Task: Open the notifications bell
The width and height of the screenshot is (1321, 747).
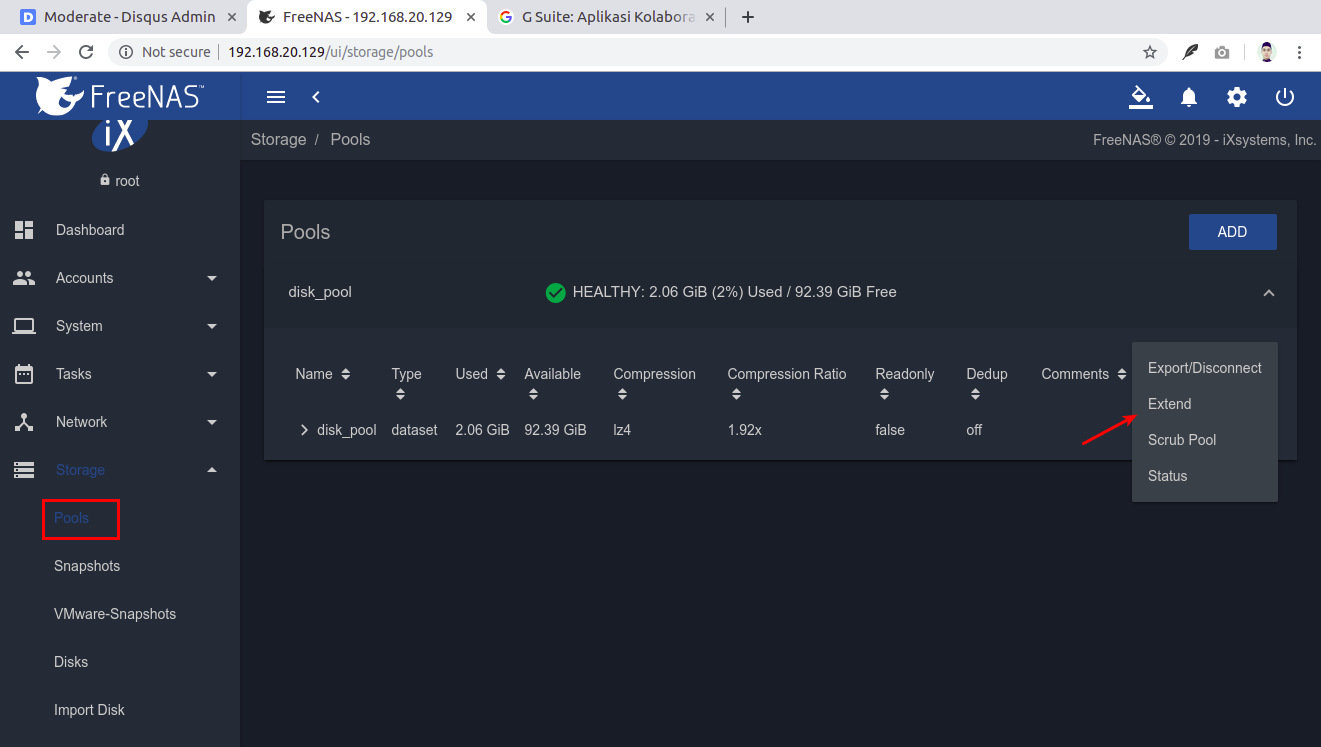Action: click(1189, 97)
